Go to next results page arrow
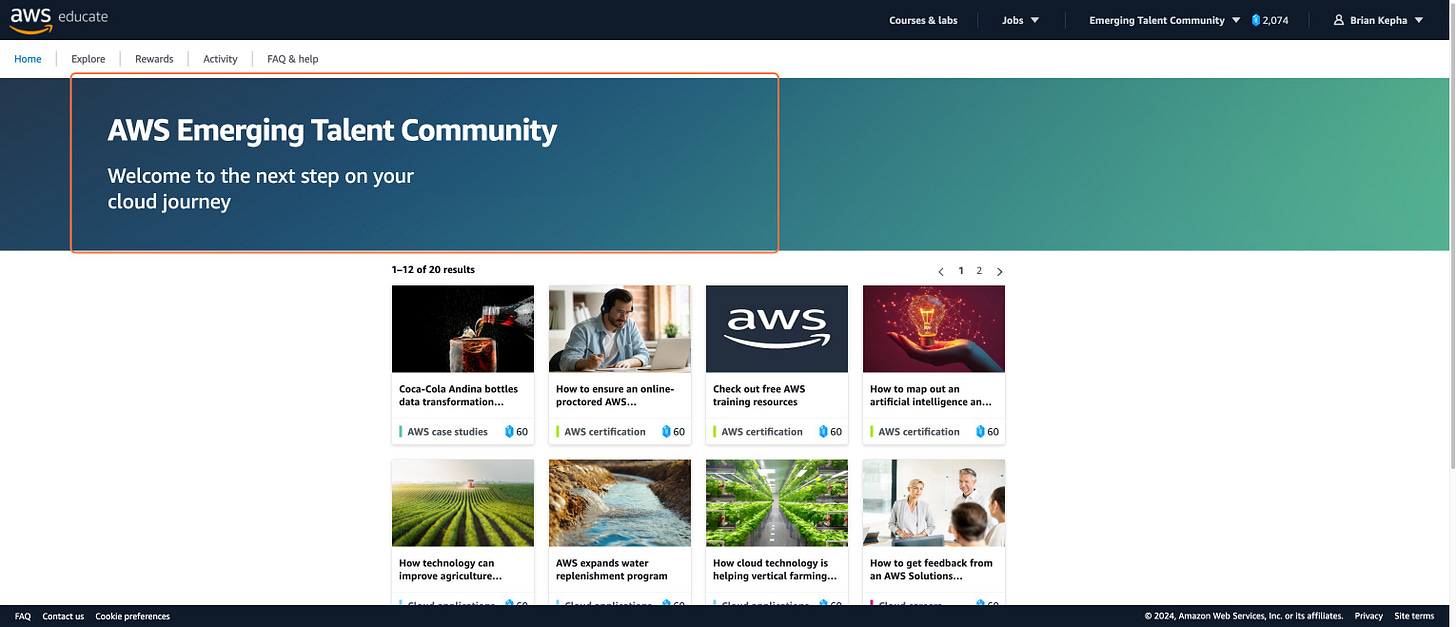The image size is (1456, 627). pos(1000,272)
